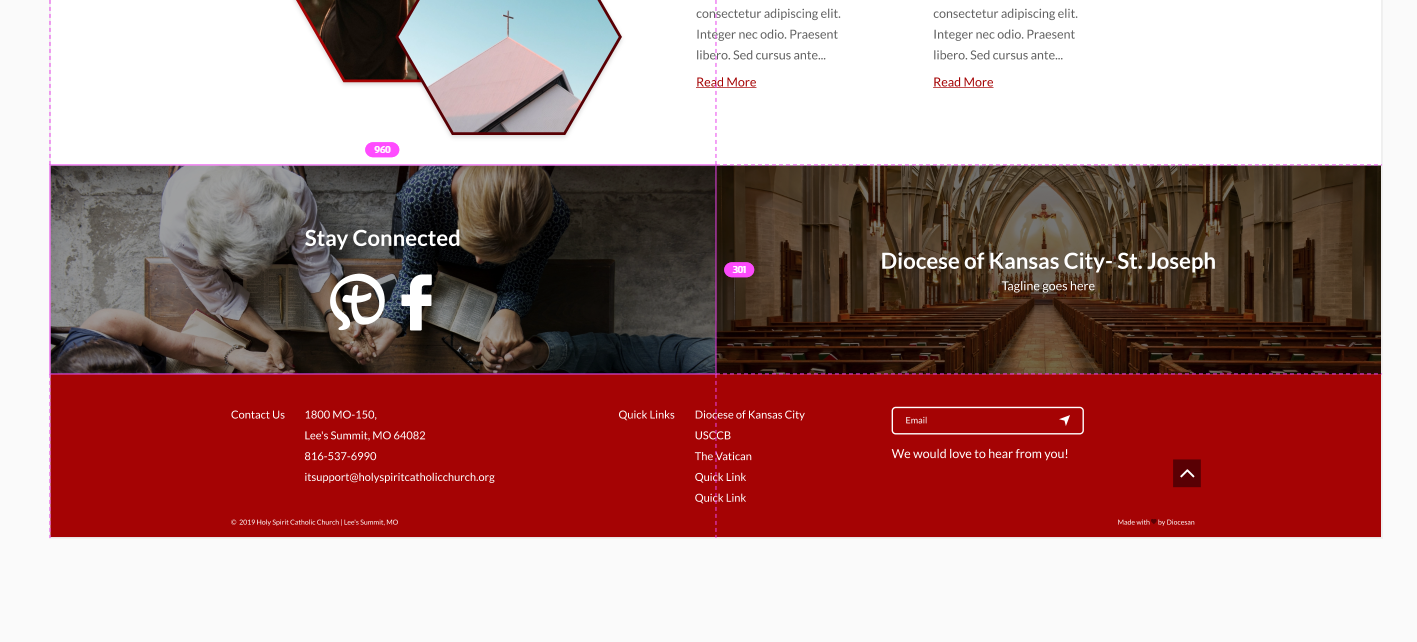1417x642 pixels.
Task: Visit The Vatican link in footer
Action: point(722,457)
